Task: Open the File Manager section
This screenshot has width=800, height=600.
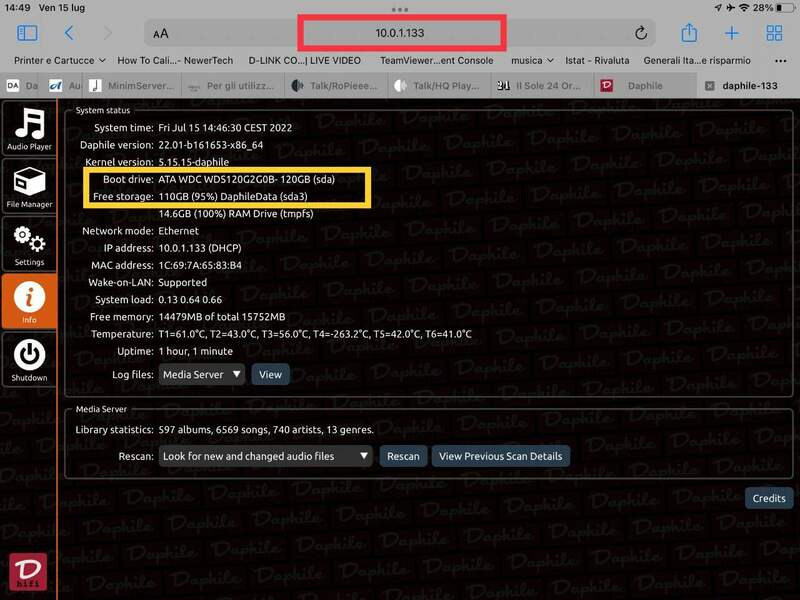Action: (x=29, y=186)
